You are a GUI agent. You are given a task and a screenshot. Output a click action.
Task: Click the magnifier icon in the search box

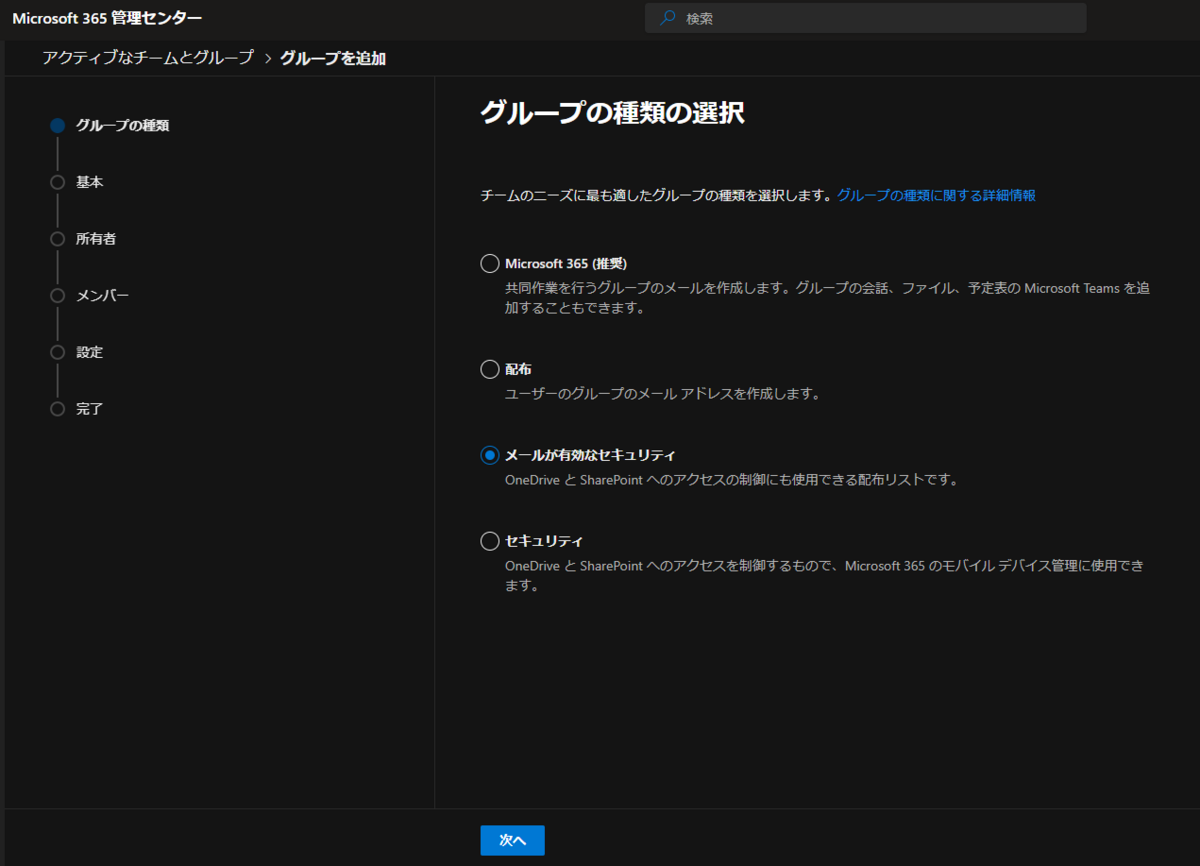[667, 18]
